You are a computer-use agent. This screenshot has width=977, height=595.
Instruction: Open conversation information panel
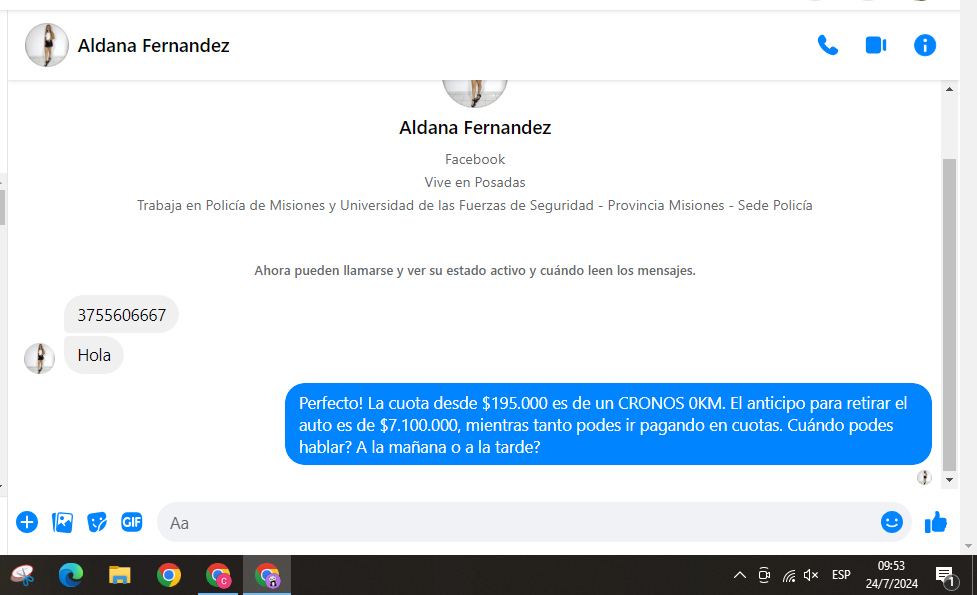click(925, 45)
